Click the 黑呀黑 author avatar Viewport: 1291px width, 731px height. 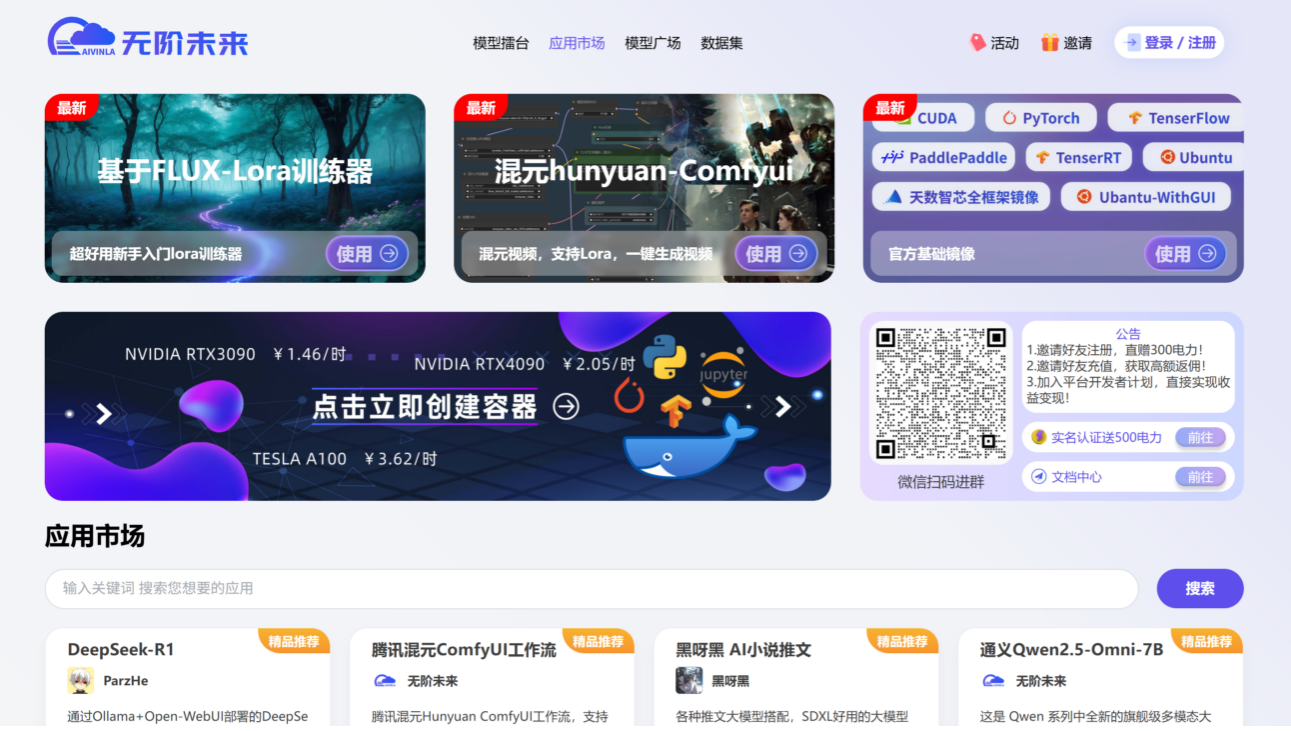pyautogui.click(x=689, y=681)
